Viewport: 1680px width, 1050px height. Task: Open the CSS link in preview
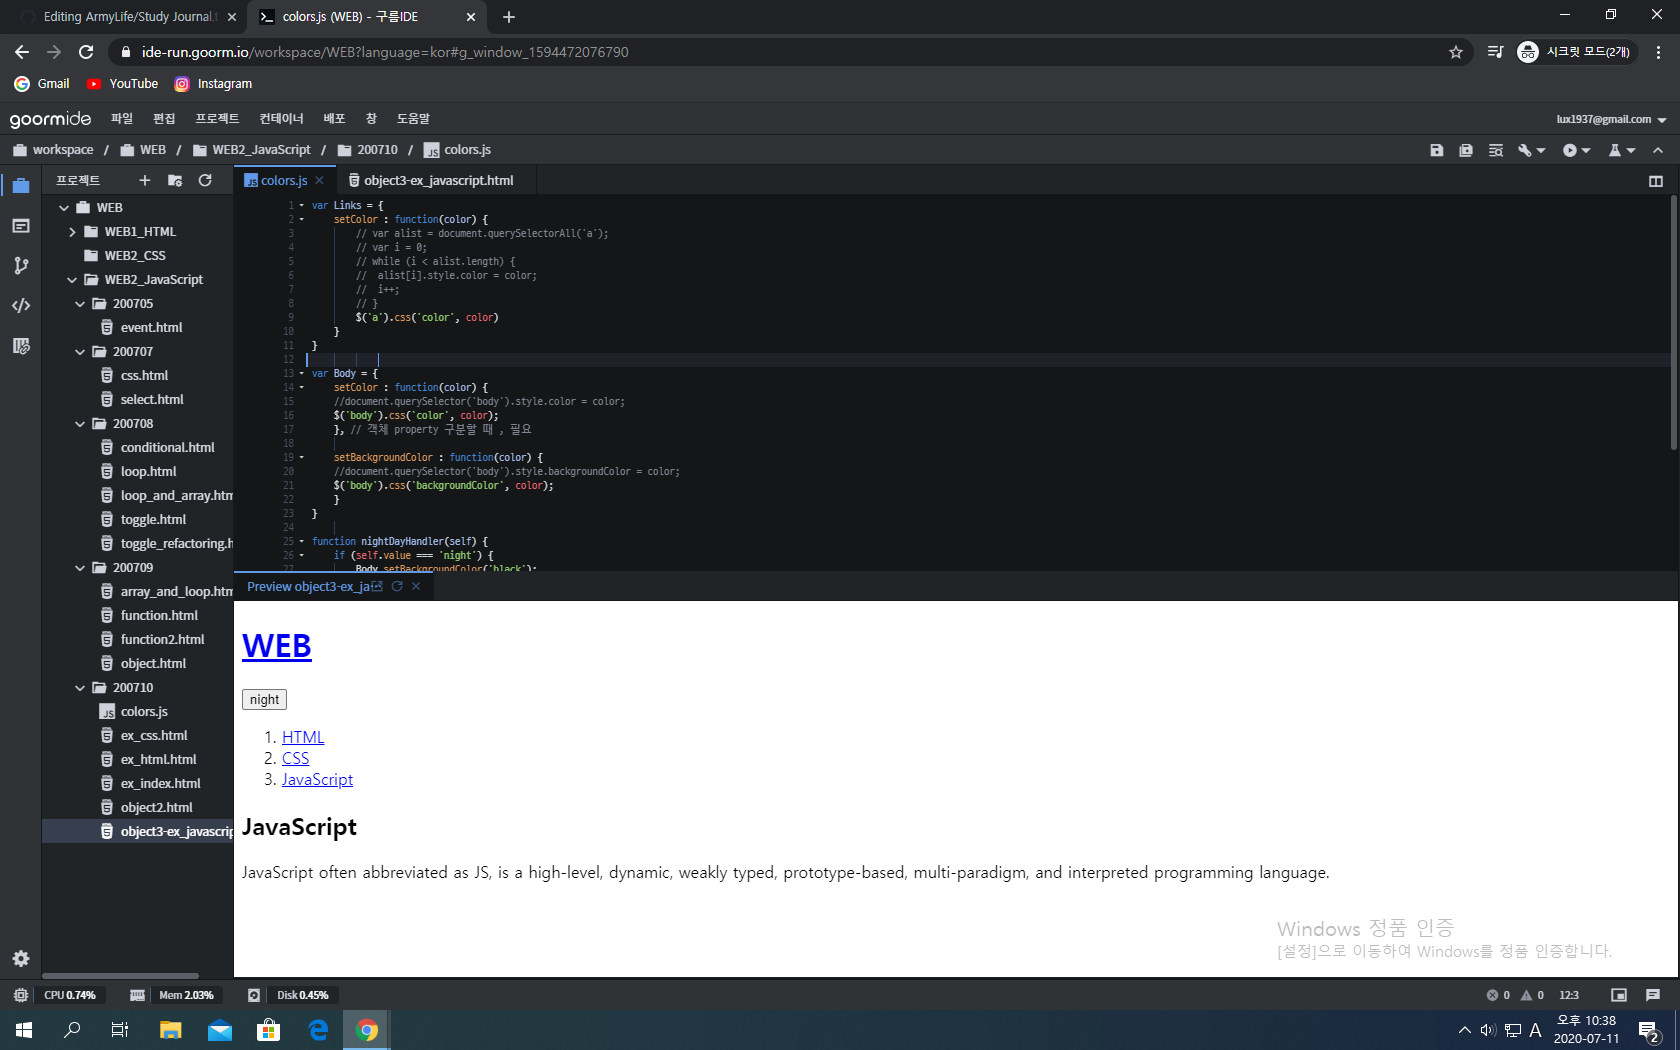pyautogui.click(x=295, y=758)
